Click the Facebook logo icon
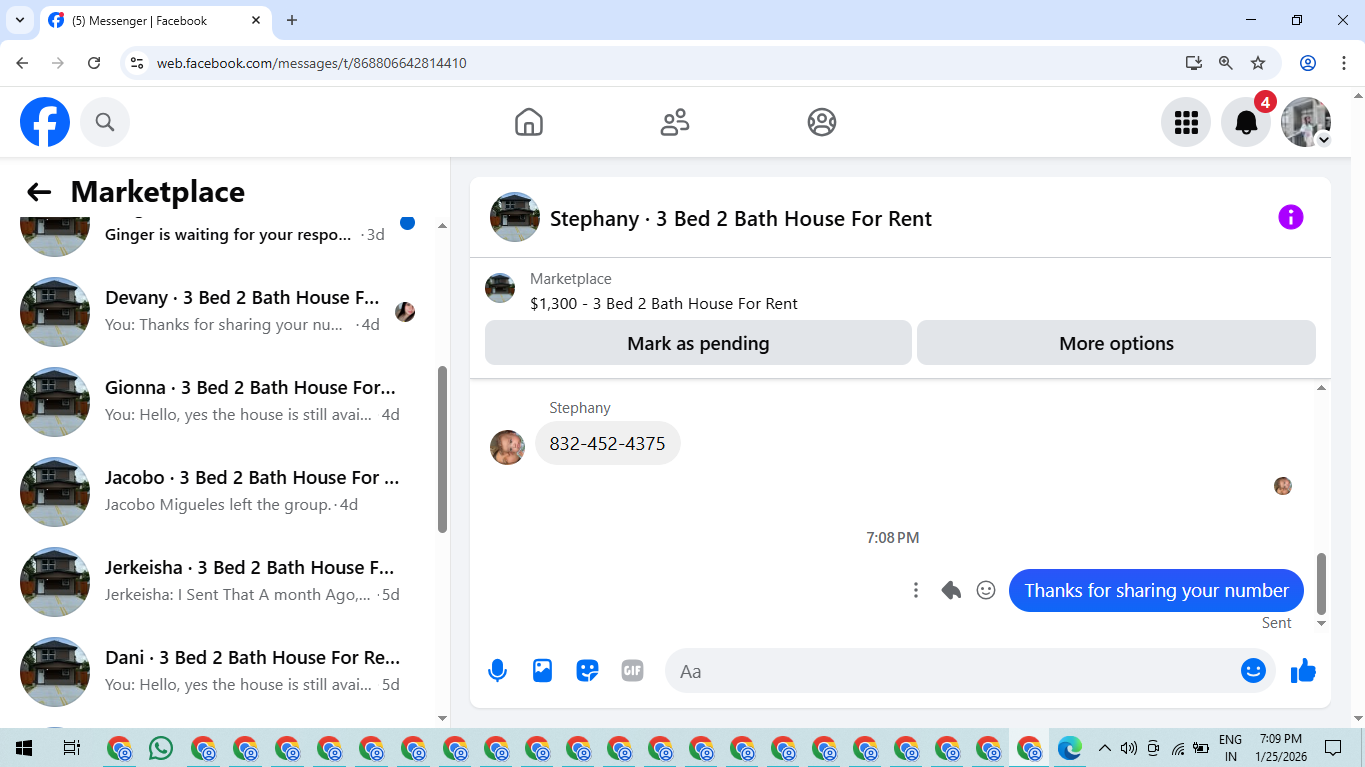This screenshot has height=767, width=1365. click(45, 122)
